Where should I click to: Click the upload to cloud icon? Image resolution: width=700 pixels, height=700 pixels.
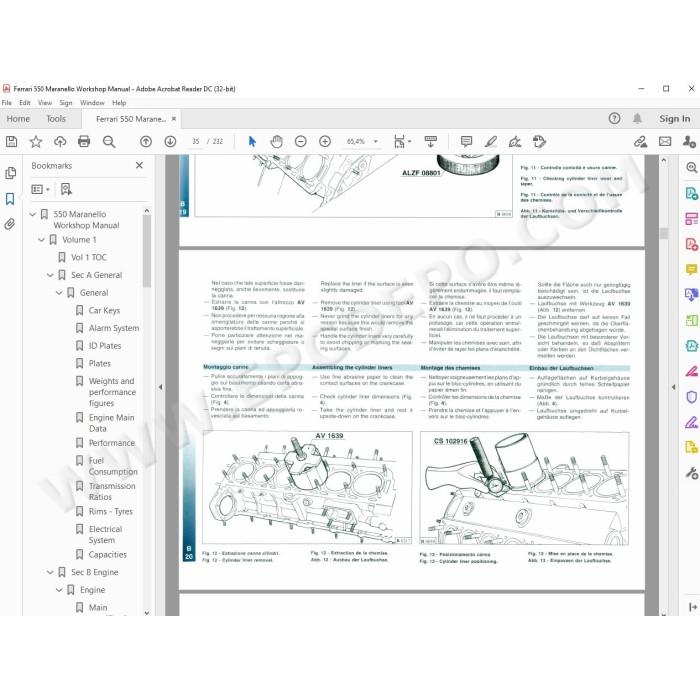[60, 142]
